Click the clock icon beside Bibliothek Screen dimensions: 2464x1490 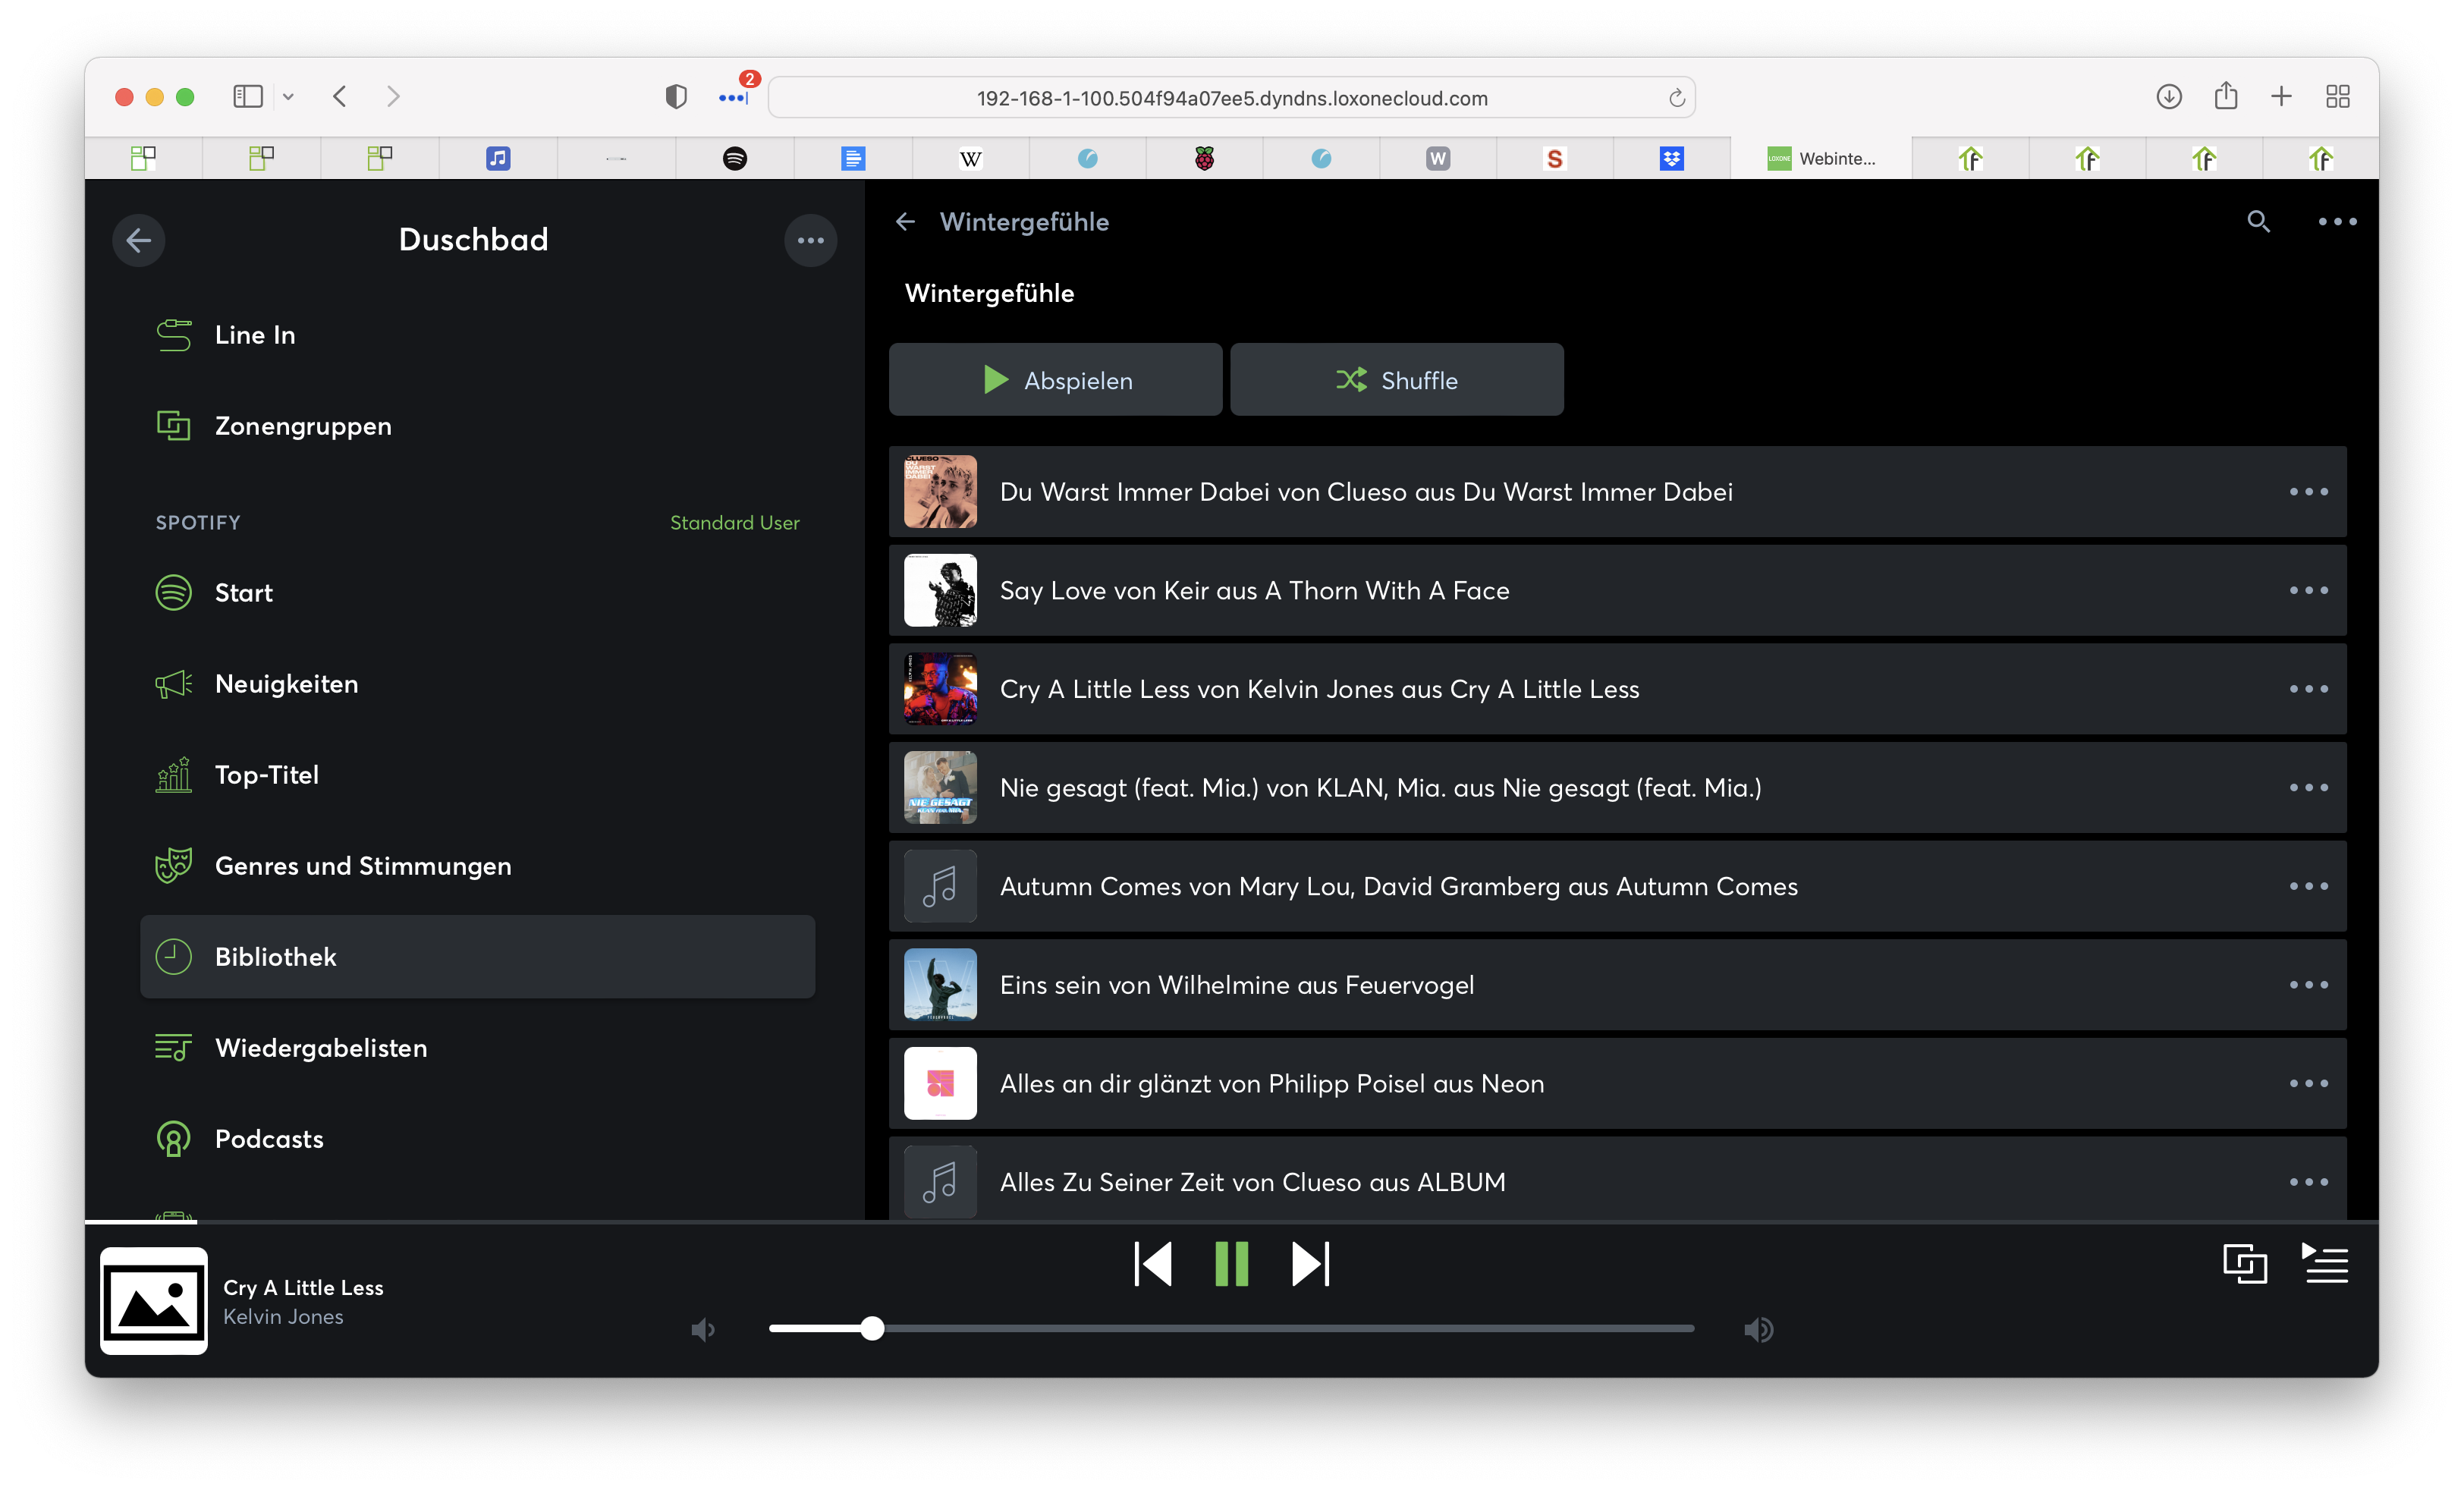coord(173,957)
